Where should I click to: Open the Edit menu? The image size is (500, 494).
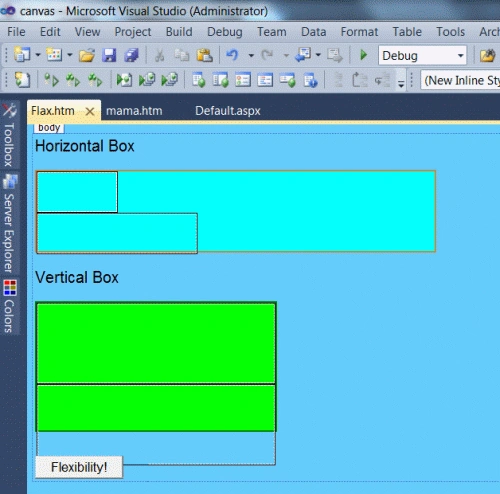[x=50, y=32]
